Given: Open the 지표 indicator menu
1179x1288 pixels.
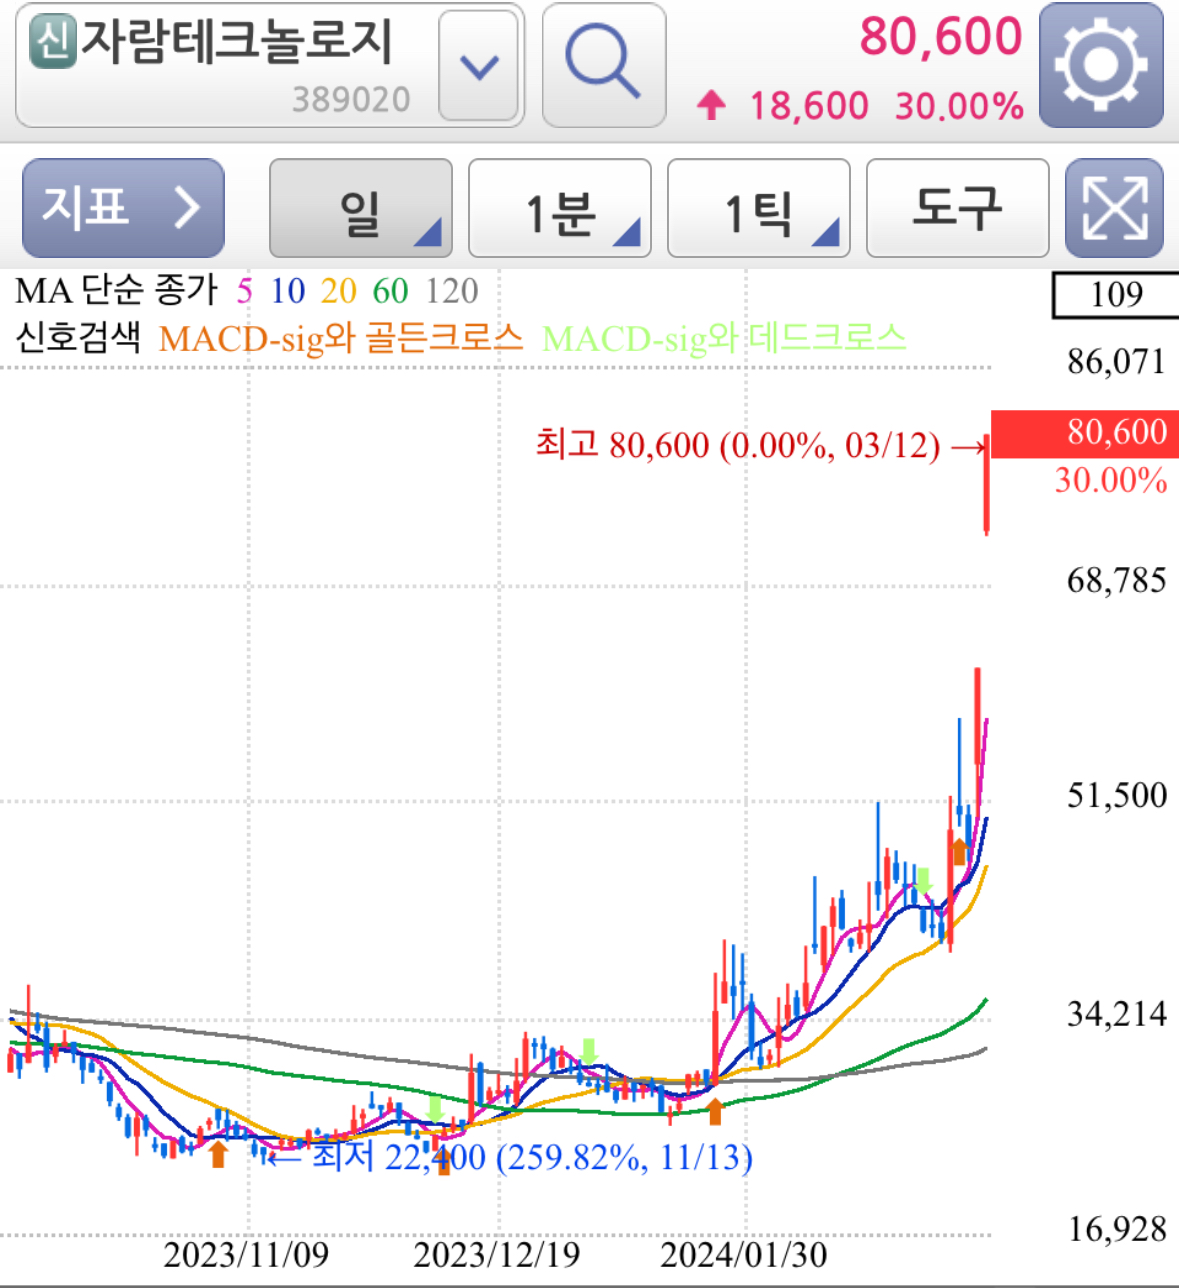Looking at the screenshot, I should pos(123,207).
